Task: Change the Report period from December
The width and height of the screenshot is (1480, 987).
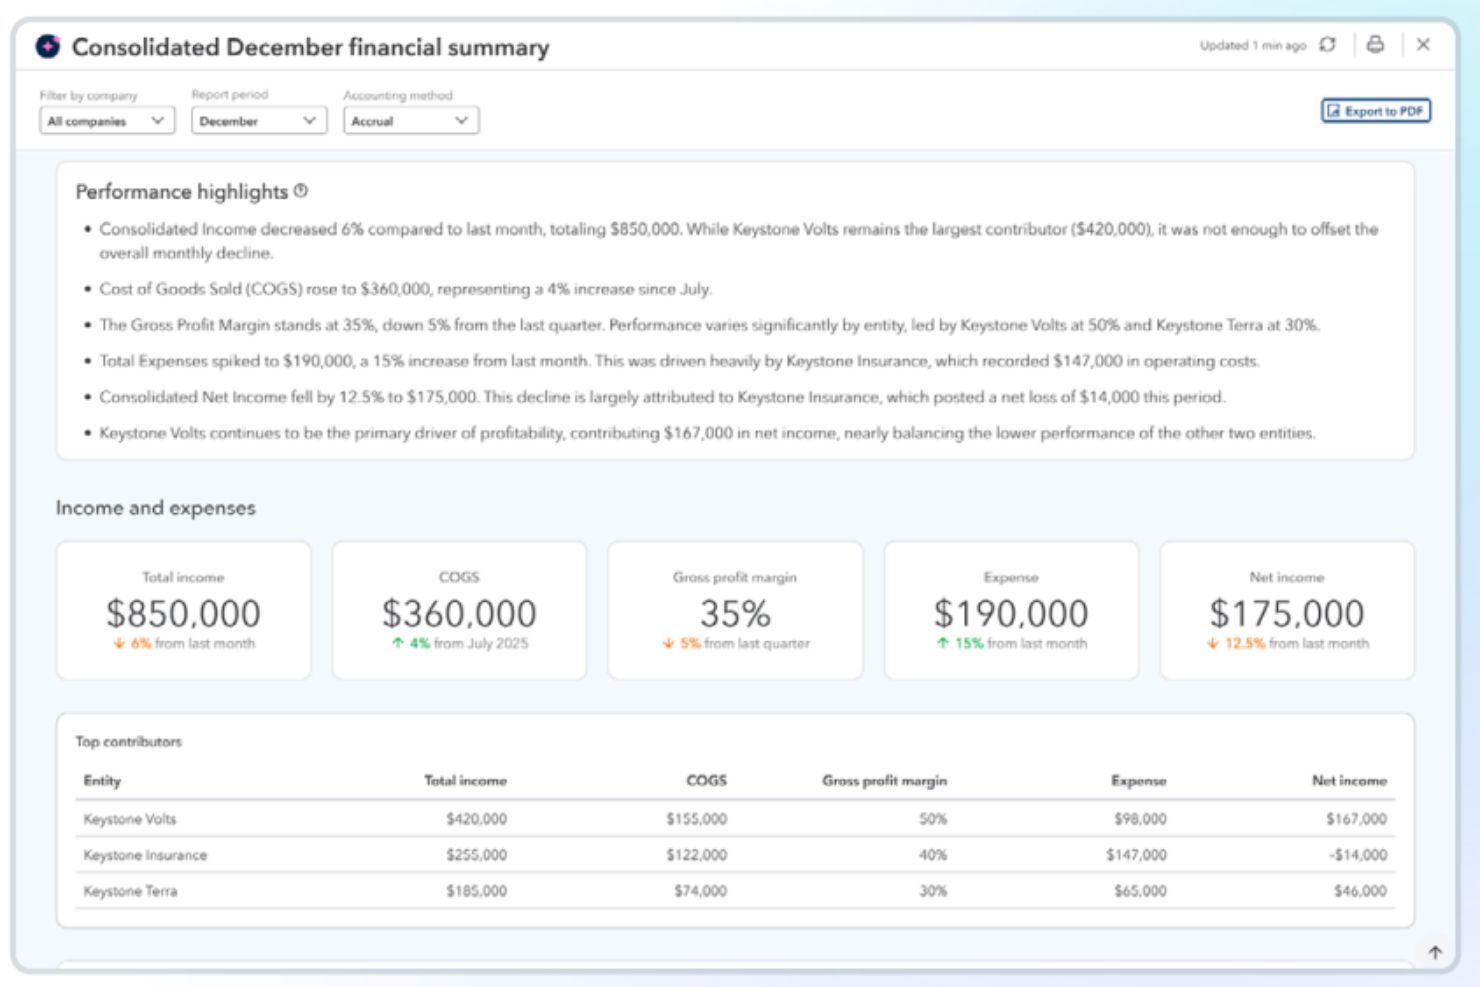Action: [x=258, y=120]
